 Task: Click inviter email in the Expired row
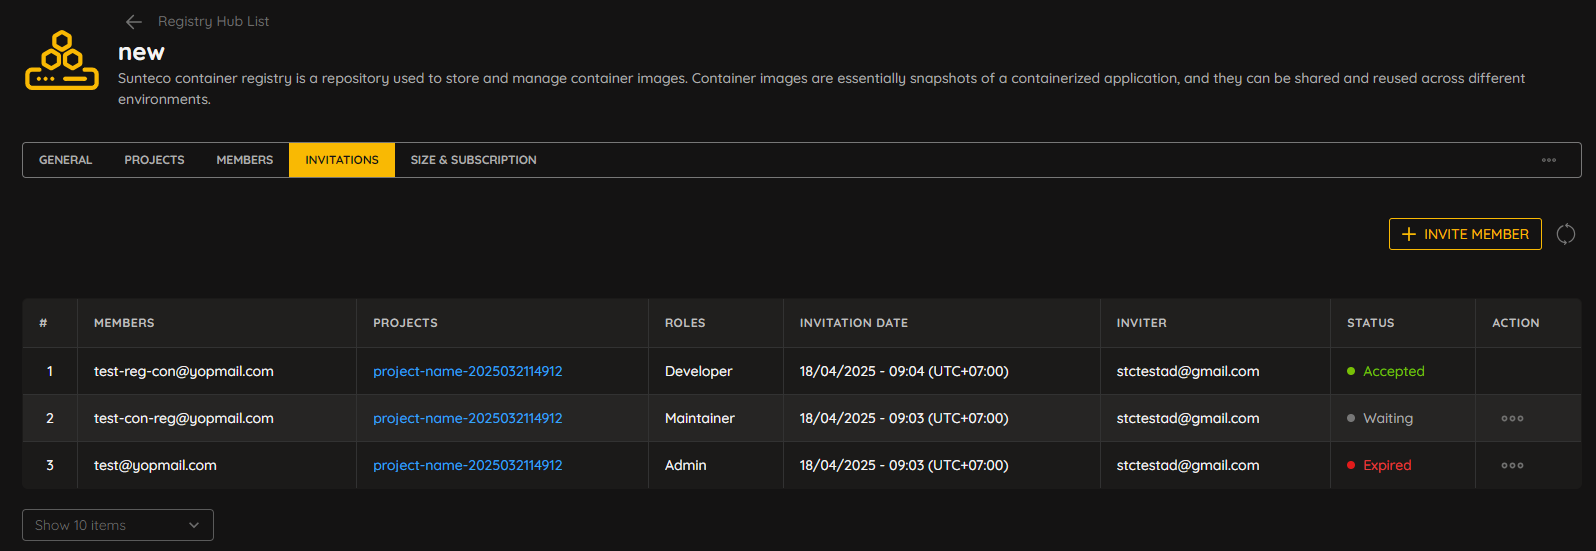1188,465
